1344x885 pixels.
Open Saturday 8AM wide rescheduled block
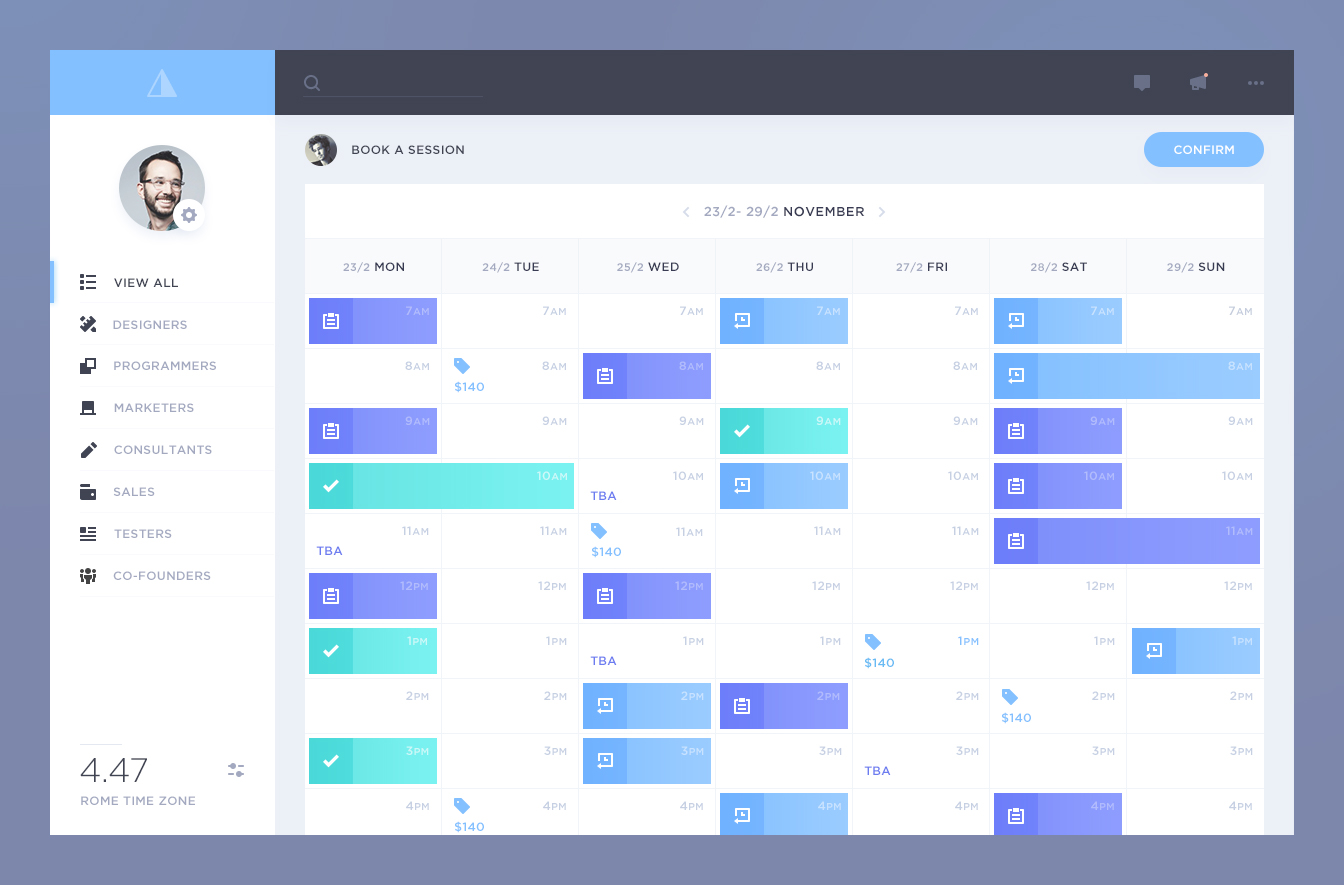(x=1127, y=376)
